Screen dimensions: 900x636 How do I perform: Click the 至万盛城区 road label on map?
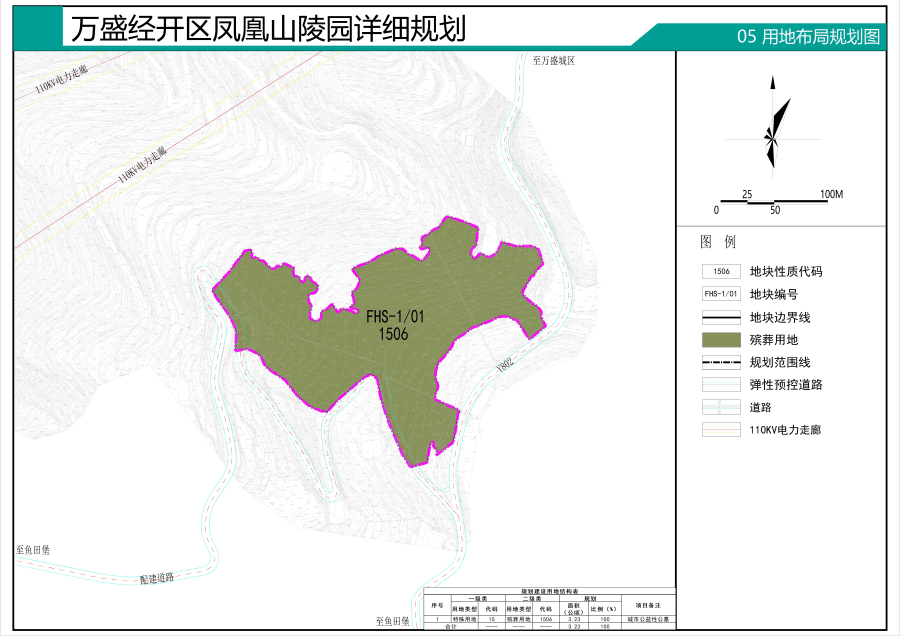click(554, 60)
